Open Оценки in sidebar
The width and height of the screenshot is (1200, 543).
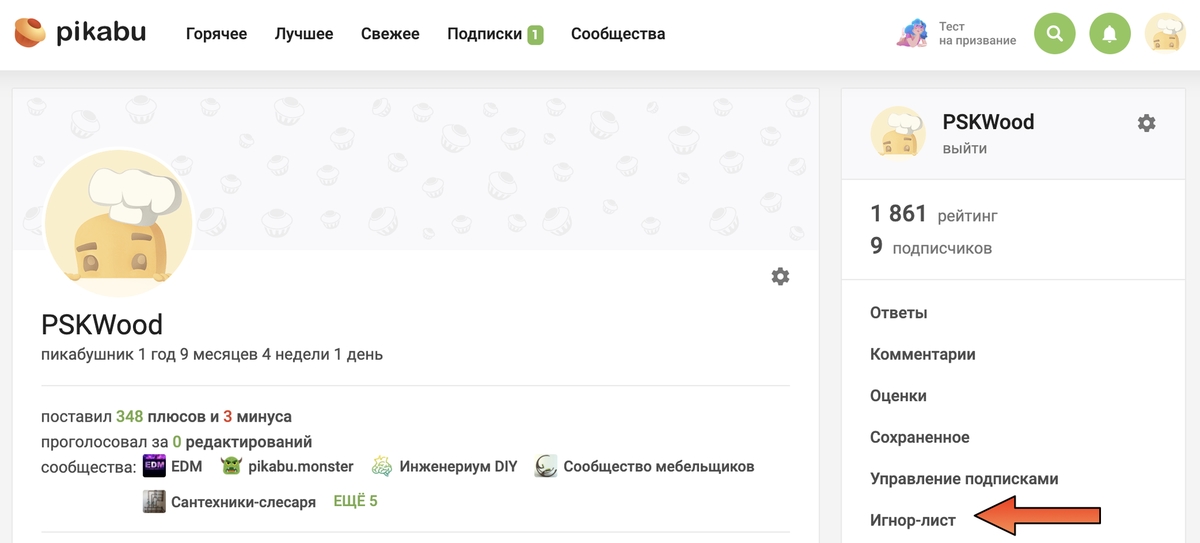pyautogui.click(x=898, y=396)
